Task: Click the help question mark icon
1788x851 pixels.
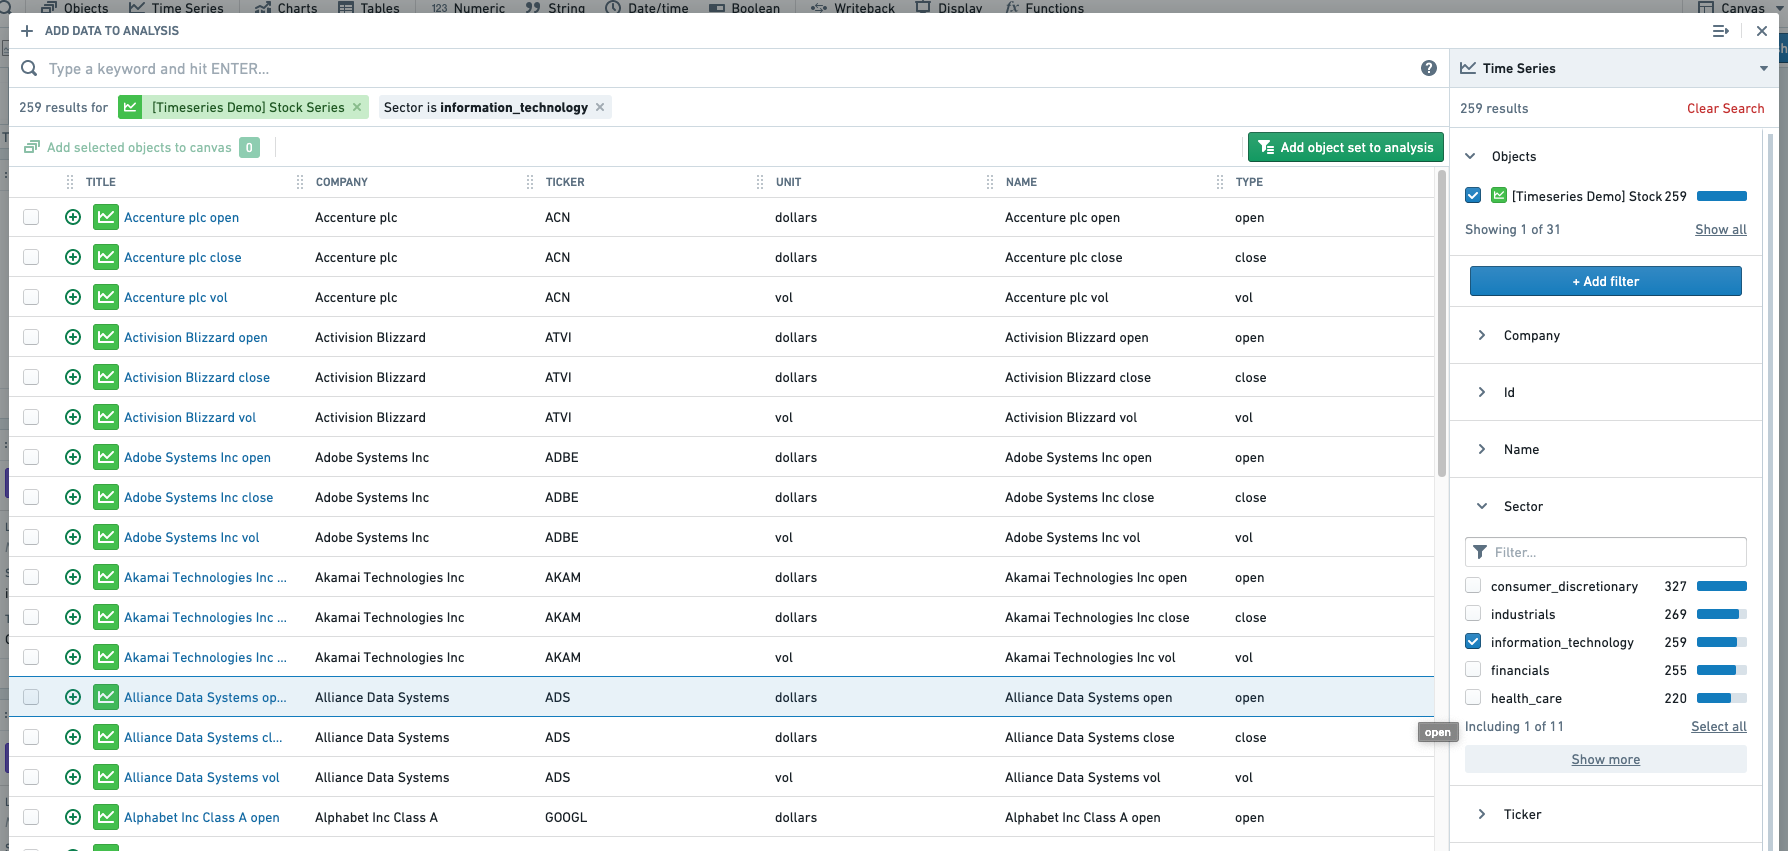Action: click(1429, 68)
